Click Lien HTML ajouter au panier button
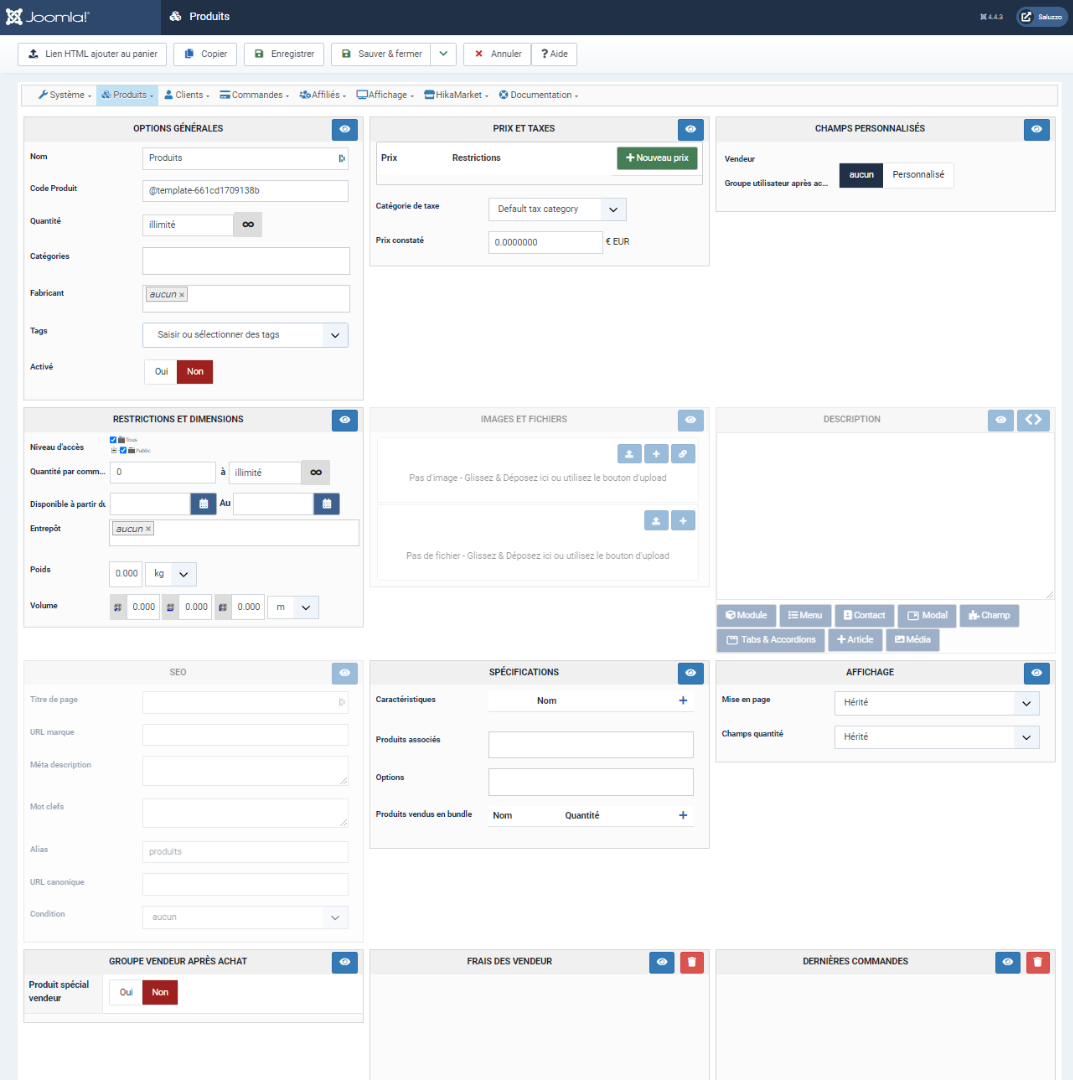 [92, 54]
